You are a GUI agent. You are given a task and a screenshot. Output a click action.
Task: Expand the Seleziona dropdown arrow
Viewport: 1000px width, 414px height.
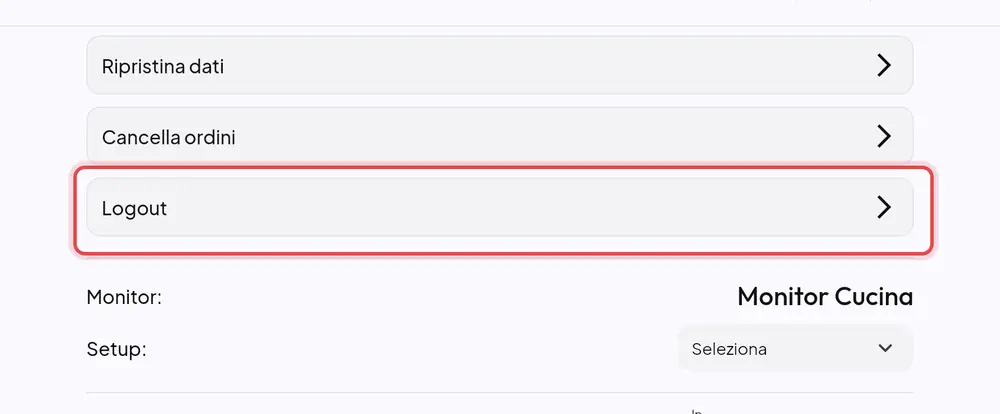[x=885, y=348]
